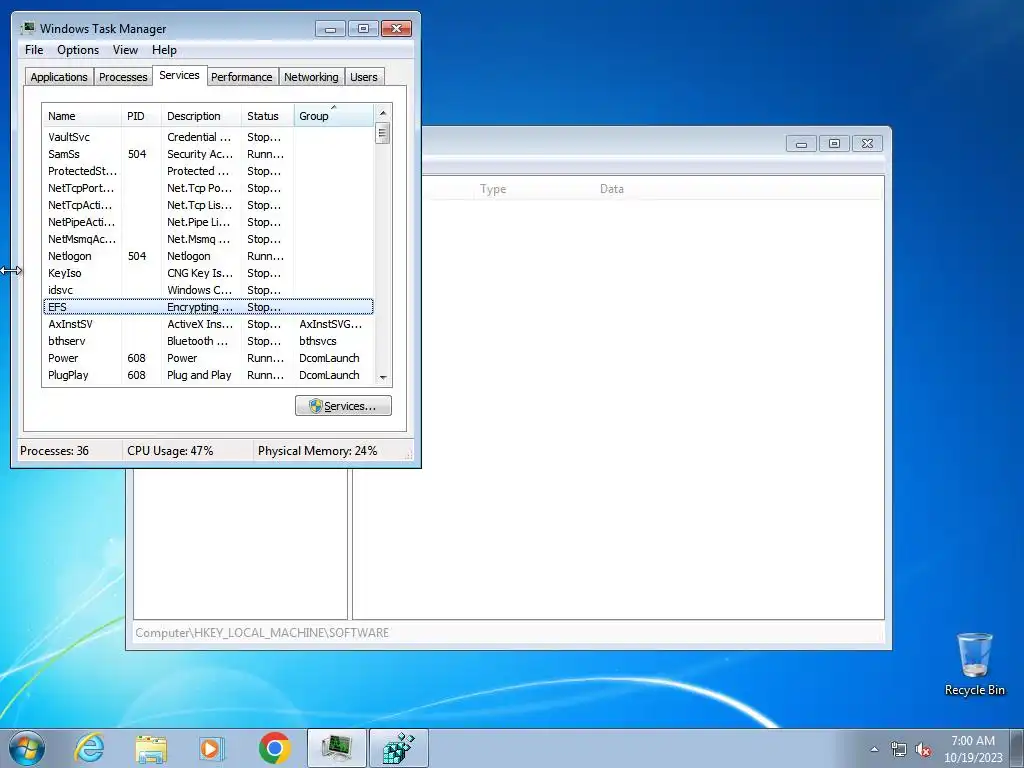
Task: Sort by Description column header
Action: pyautogui.click(x=201, y=116)
